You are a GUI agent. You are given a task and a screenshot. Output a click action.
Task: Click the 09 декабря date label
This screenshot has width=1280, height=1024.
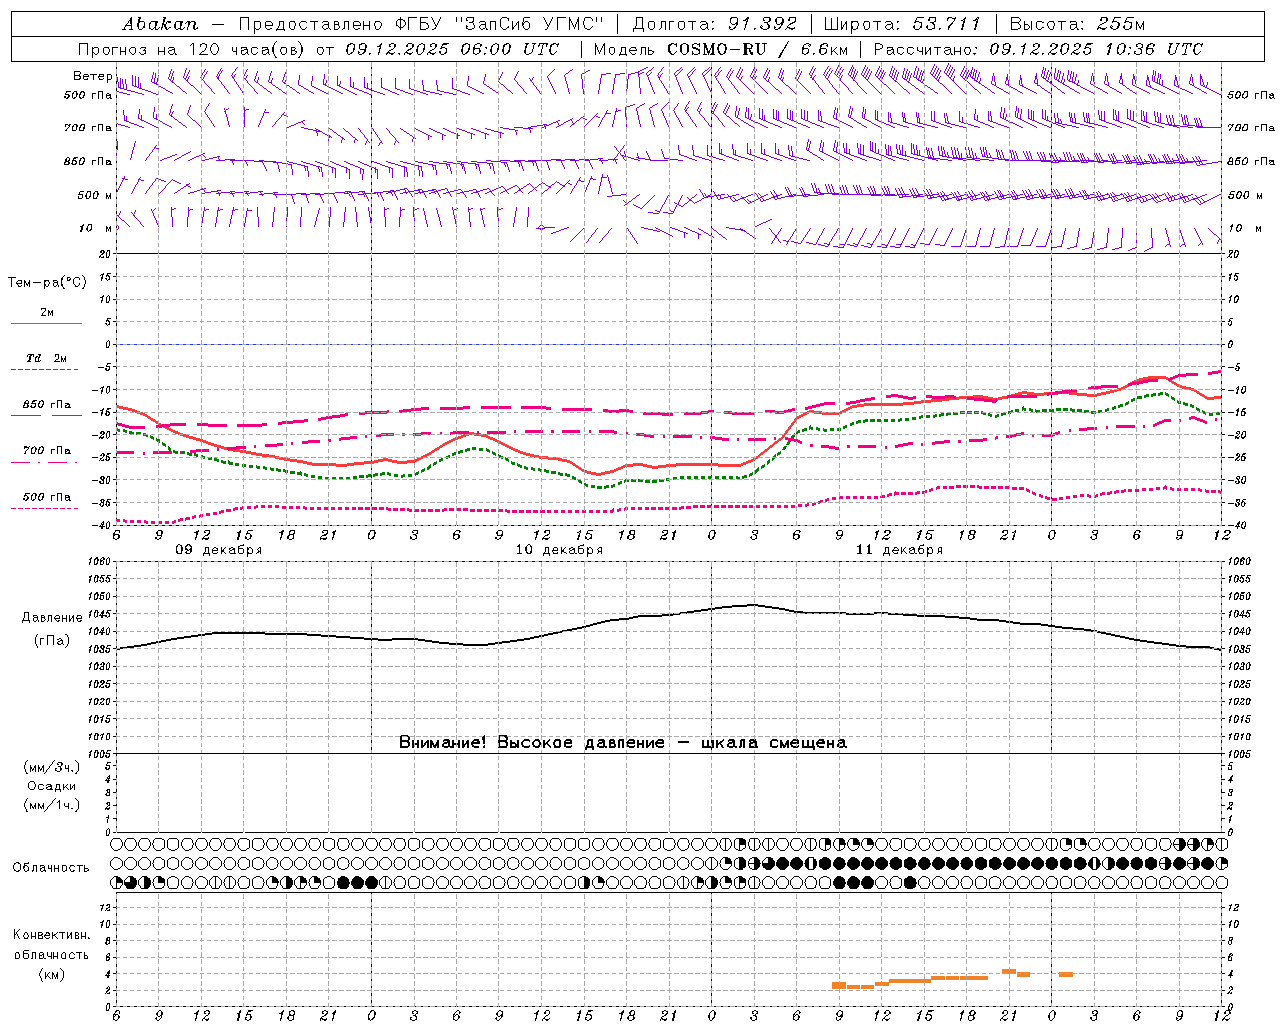219,550
